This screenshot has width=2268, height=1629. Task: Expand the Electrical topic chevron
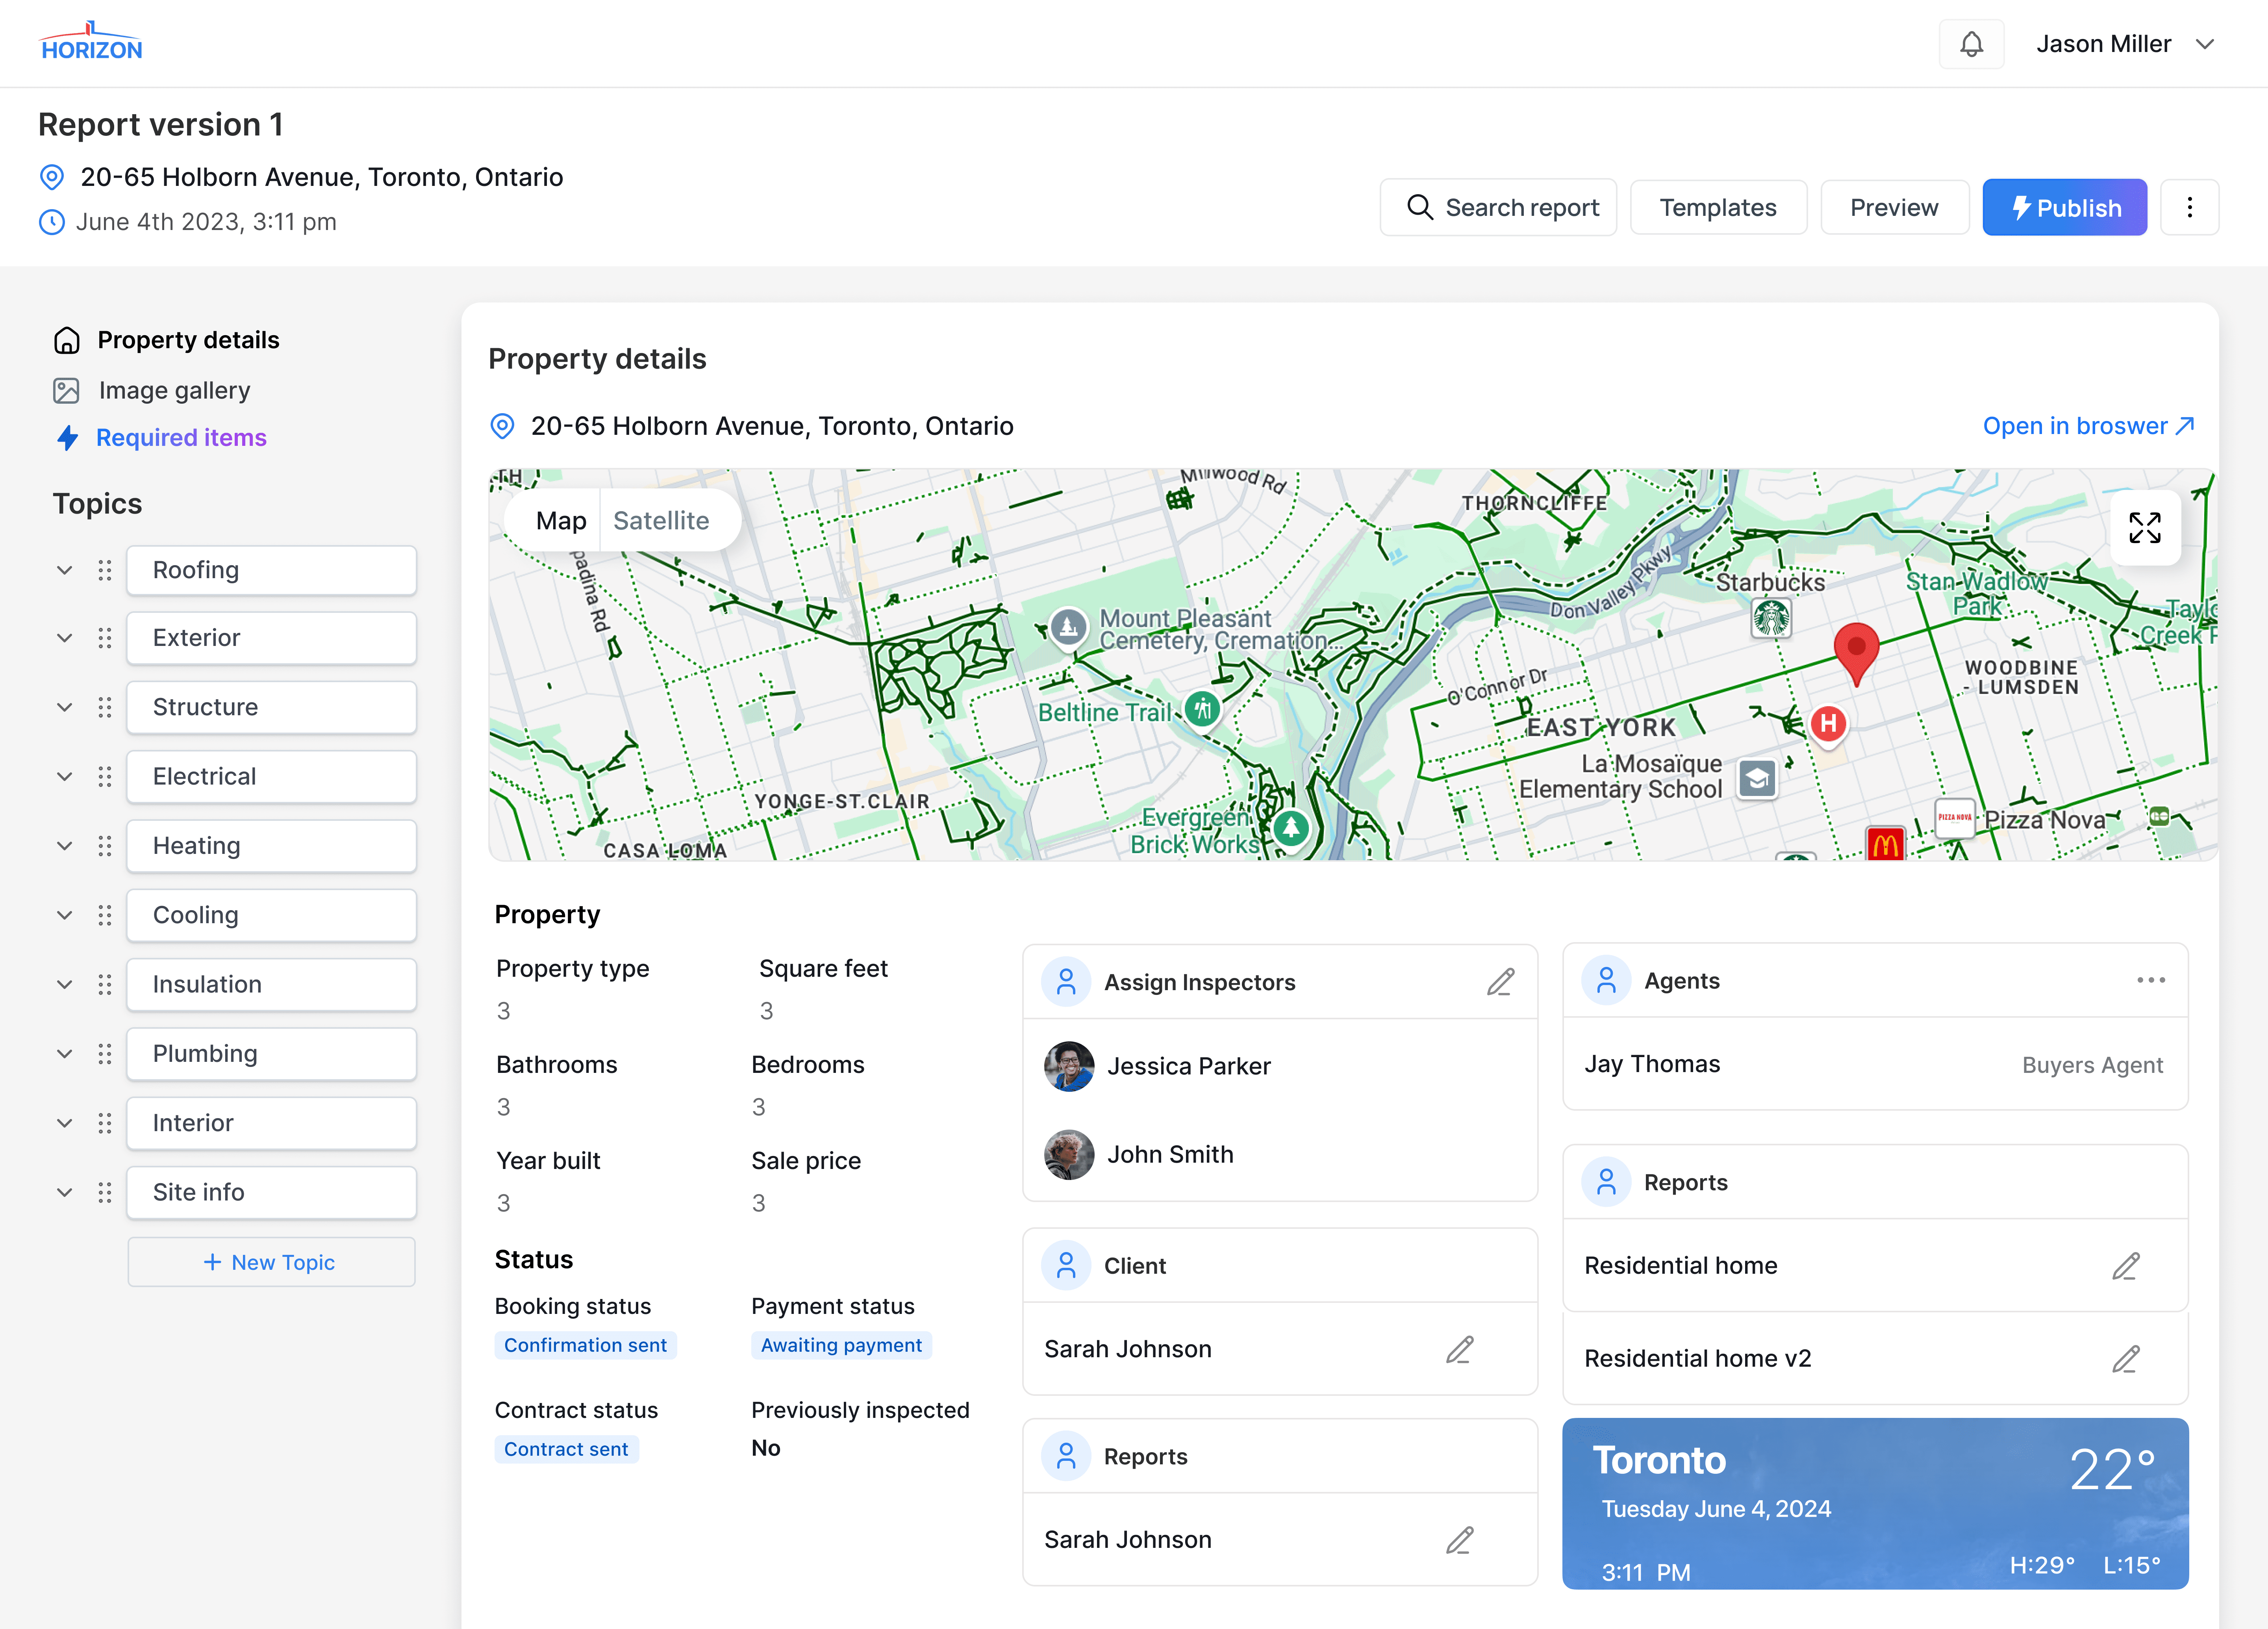(x=65, y=777)
